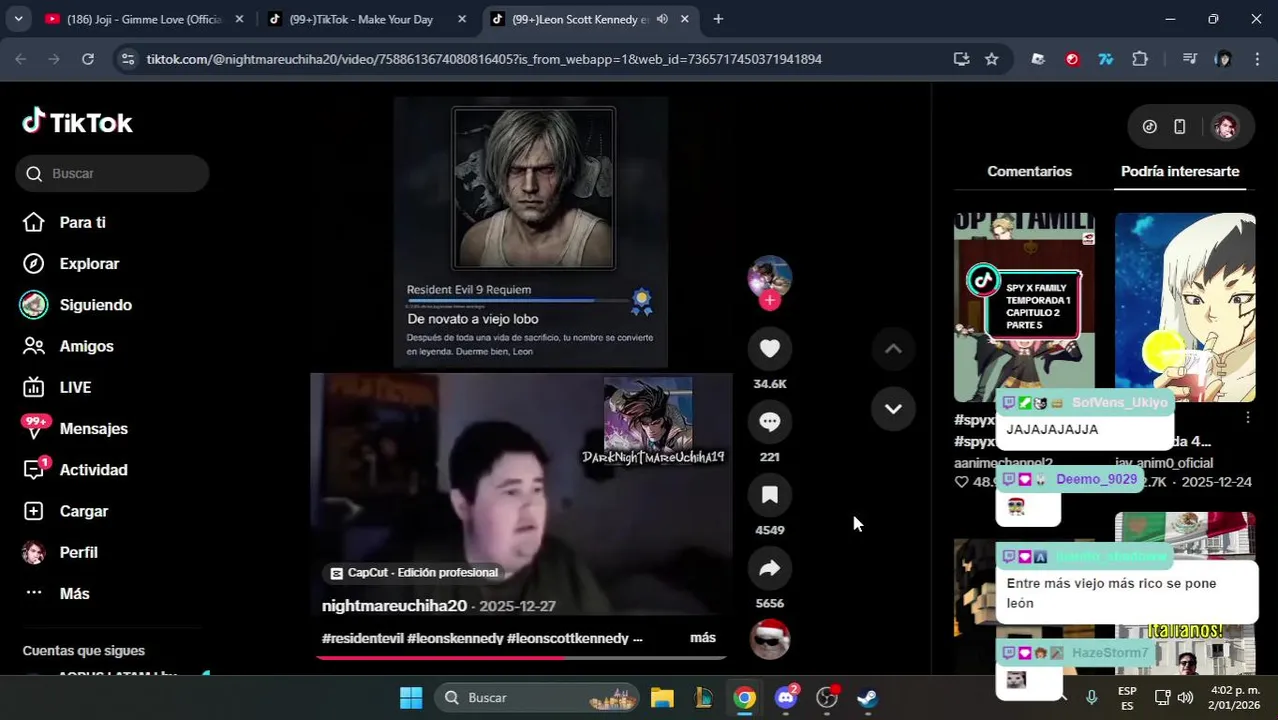This screenshot has height=720, width=1278.
Task: Click the search field Buscar in TikTok
Action: pos(112,173)
